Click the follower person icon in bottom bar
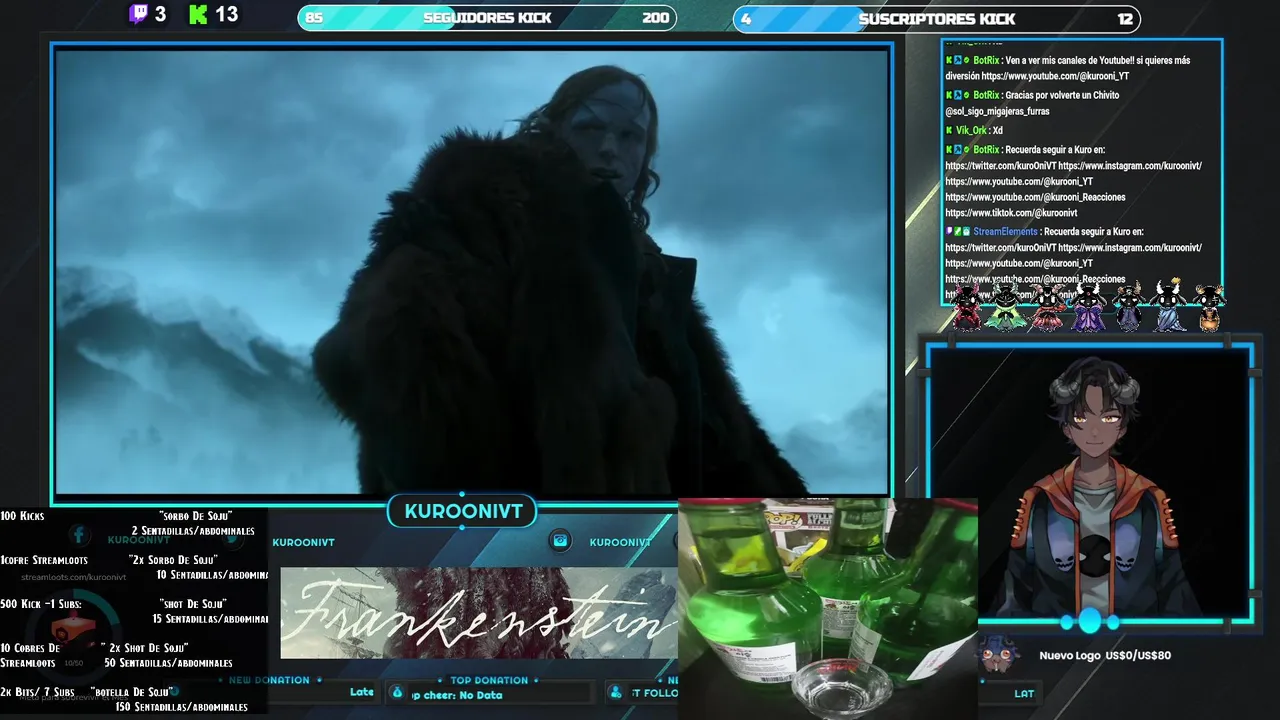 tap(616, 692)
